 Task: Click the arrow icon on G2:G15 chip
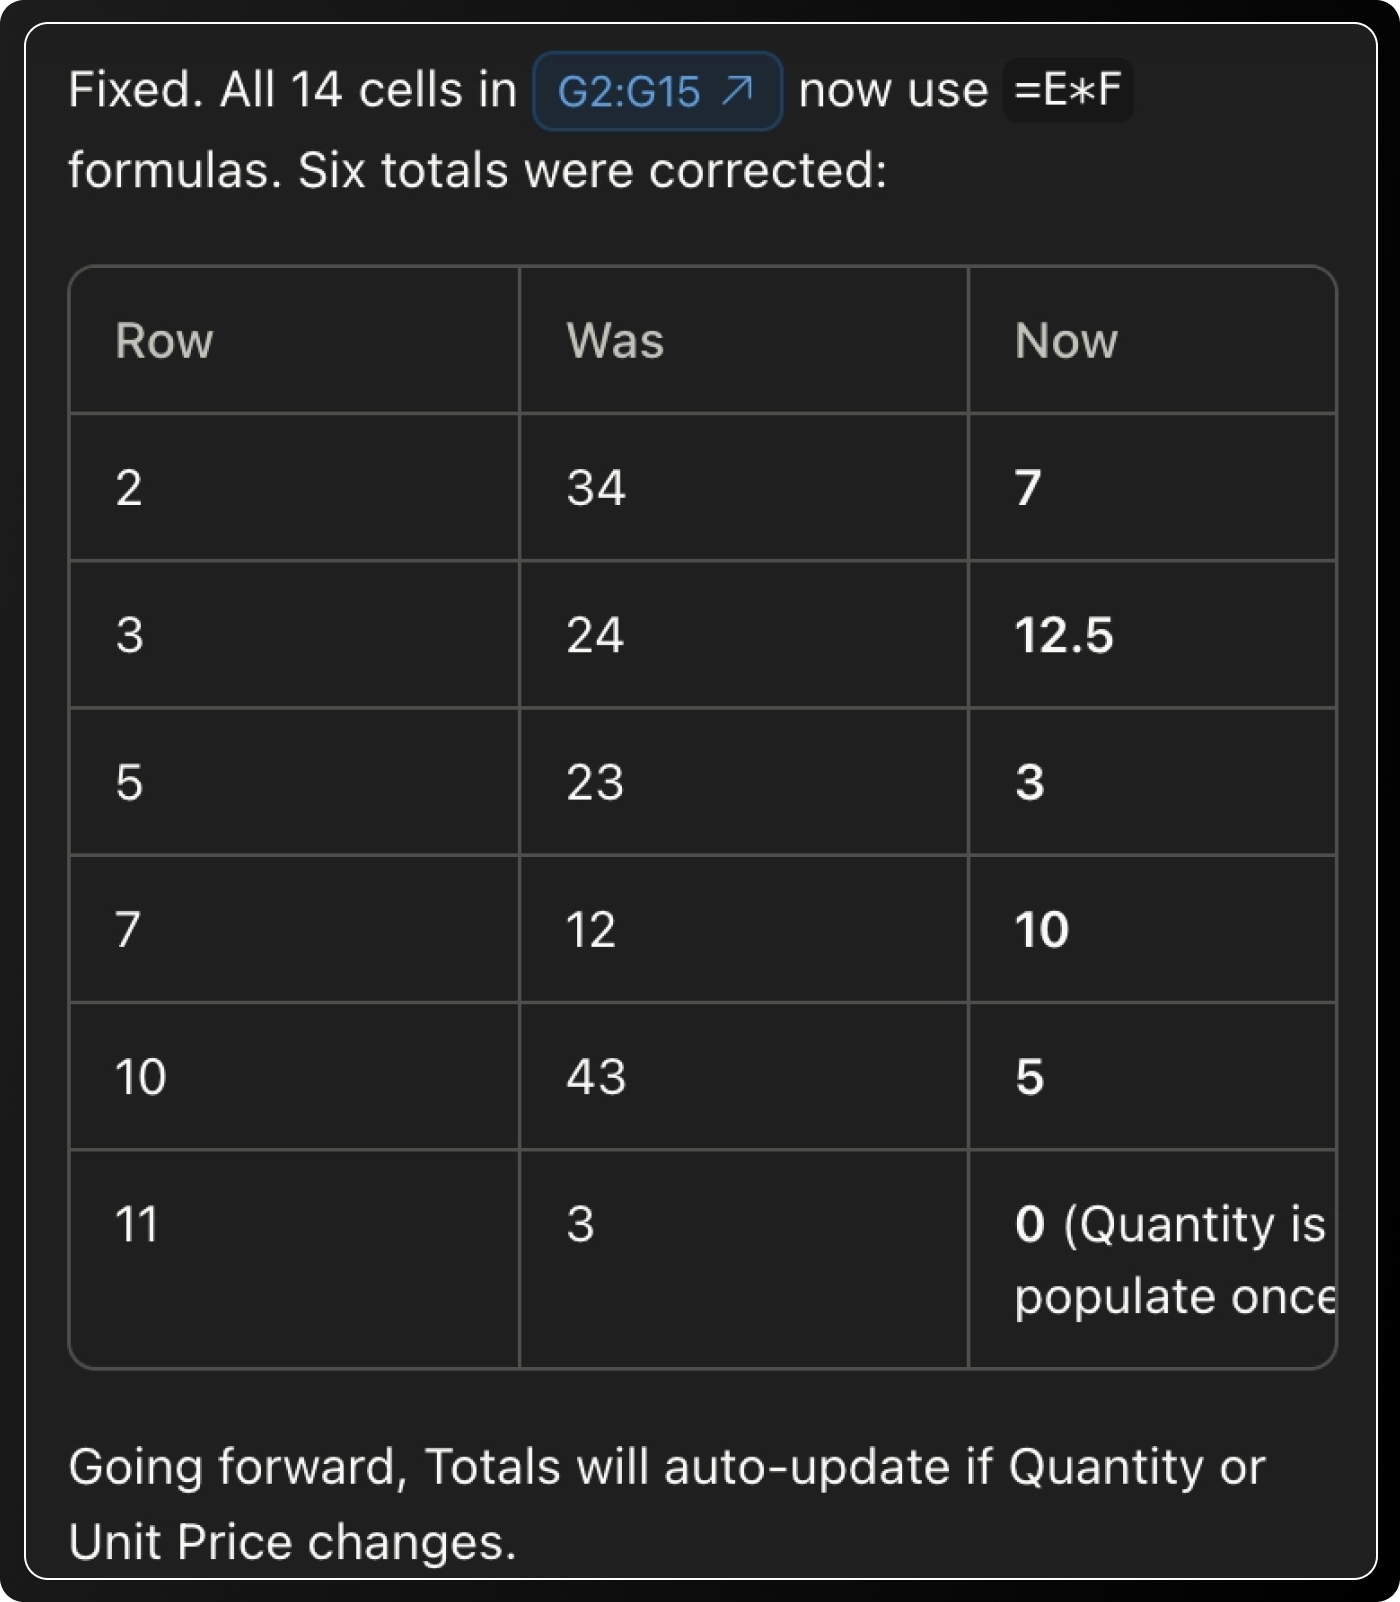[x=737, y=91]
